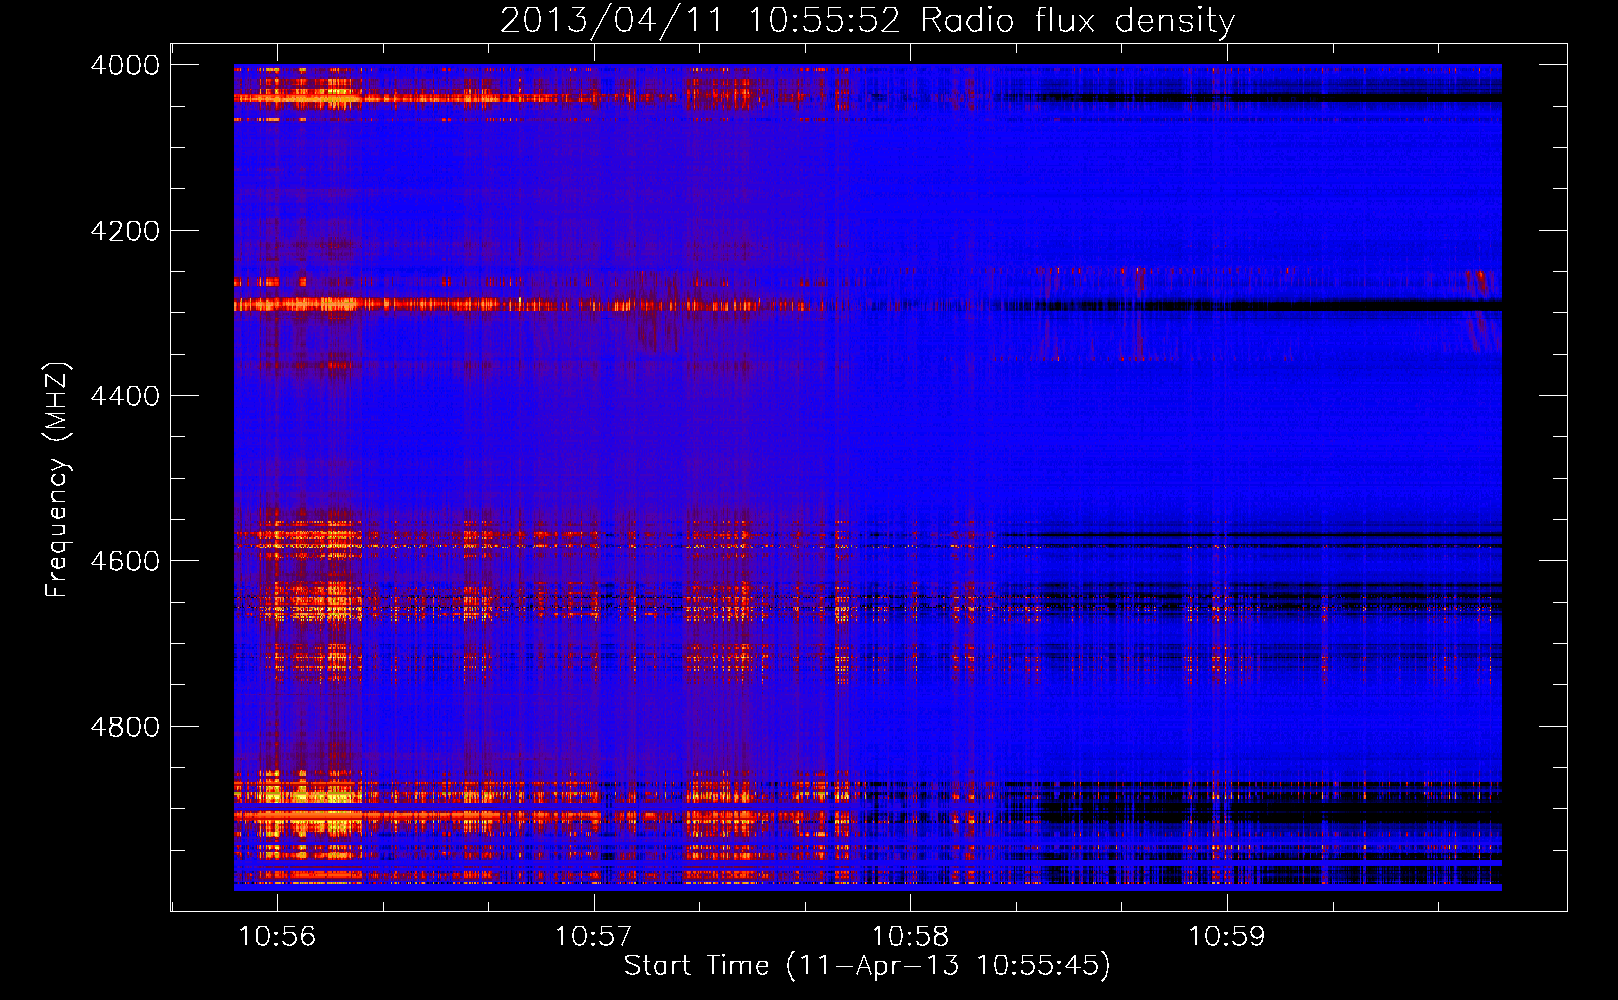Click the 'Start Time (11-Apr-13 10:55:45)' axis title
This screenshot has height=1000, width=1618.
coord(867,966)
